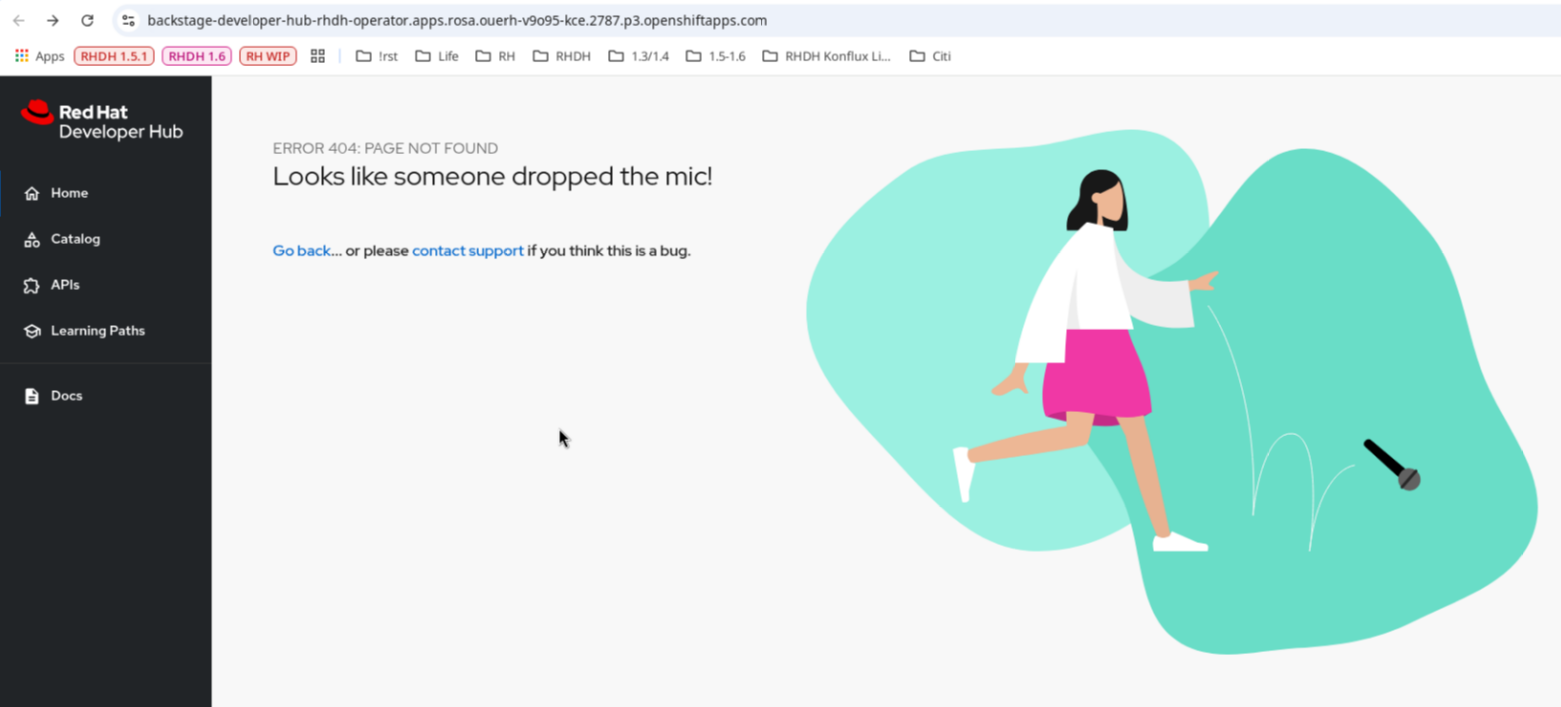Open the 1.3/1.4 bookmark folder

(638, 56)
